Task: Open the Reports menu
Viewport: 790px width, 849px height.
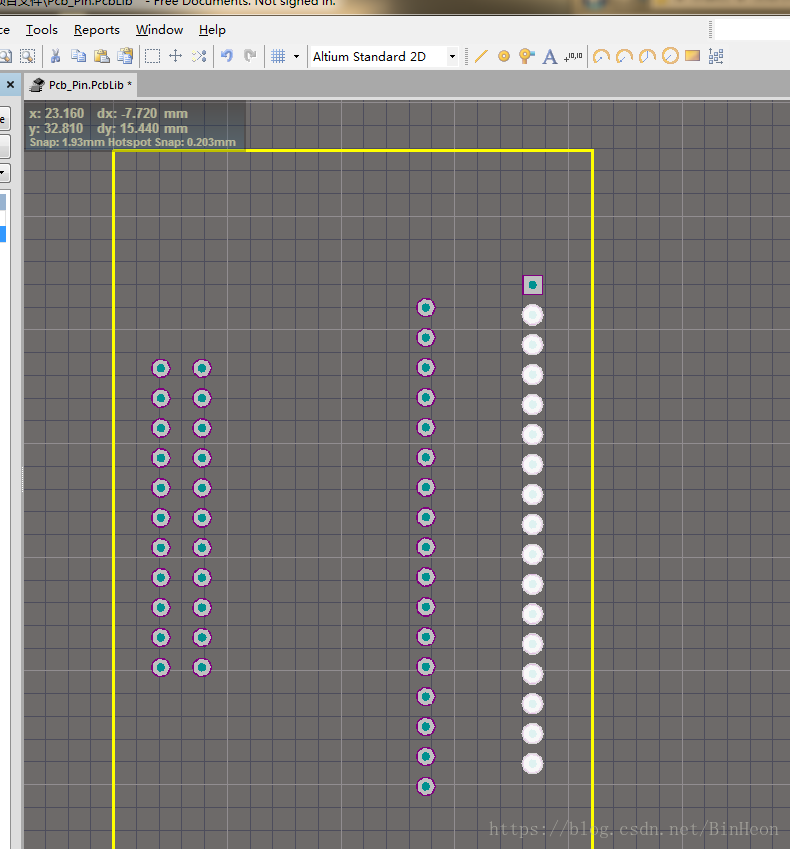Action: (97, 30)
